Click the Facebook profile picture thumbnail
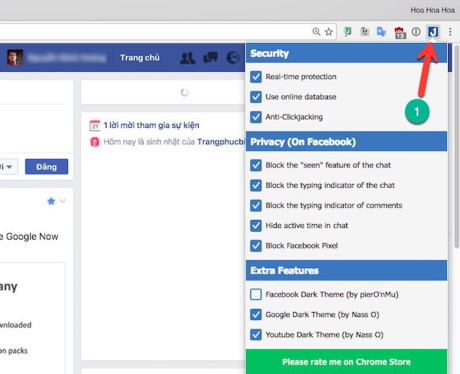Screen dimensions: 460x374 tap(15, 58)
